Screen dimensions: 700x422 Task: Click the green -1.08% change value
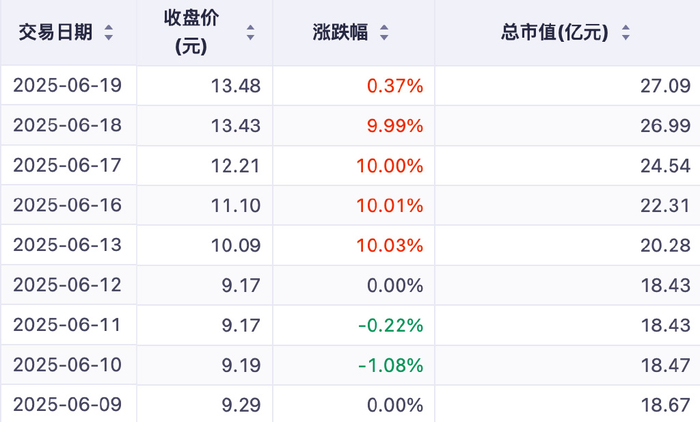[391, 365]
